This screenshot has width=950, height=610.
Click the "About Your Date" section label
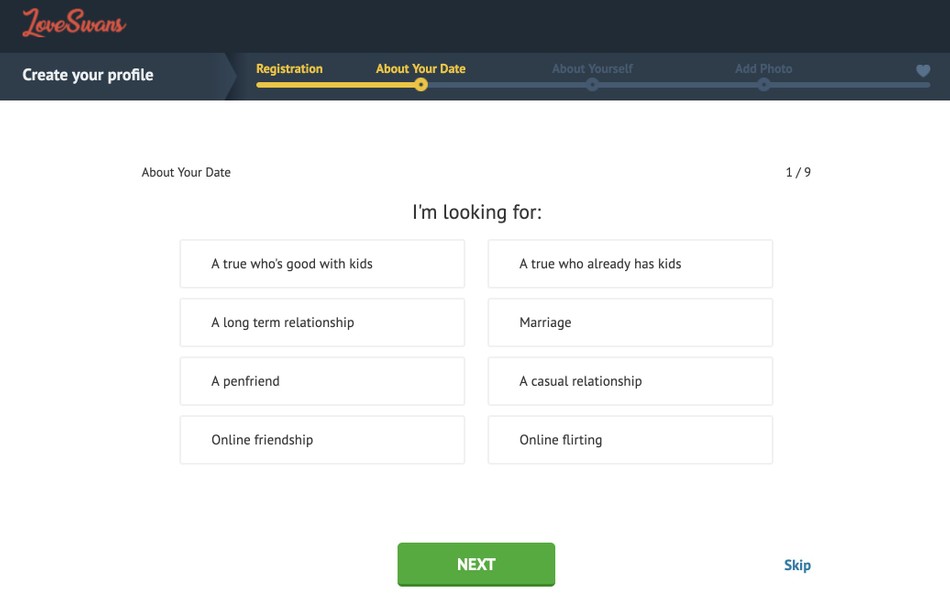pyautogui.click(x=186, y=172)
